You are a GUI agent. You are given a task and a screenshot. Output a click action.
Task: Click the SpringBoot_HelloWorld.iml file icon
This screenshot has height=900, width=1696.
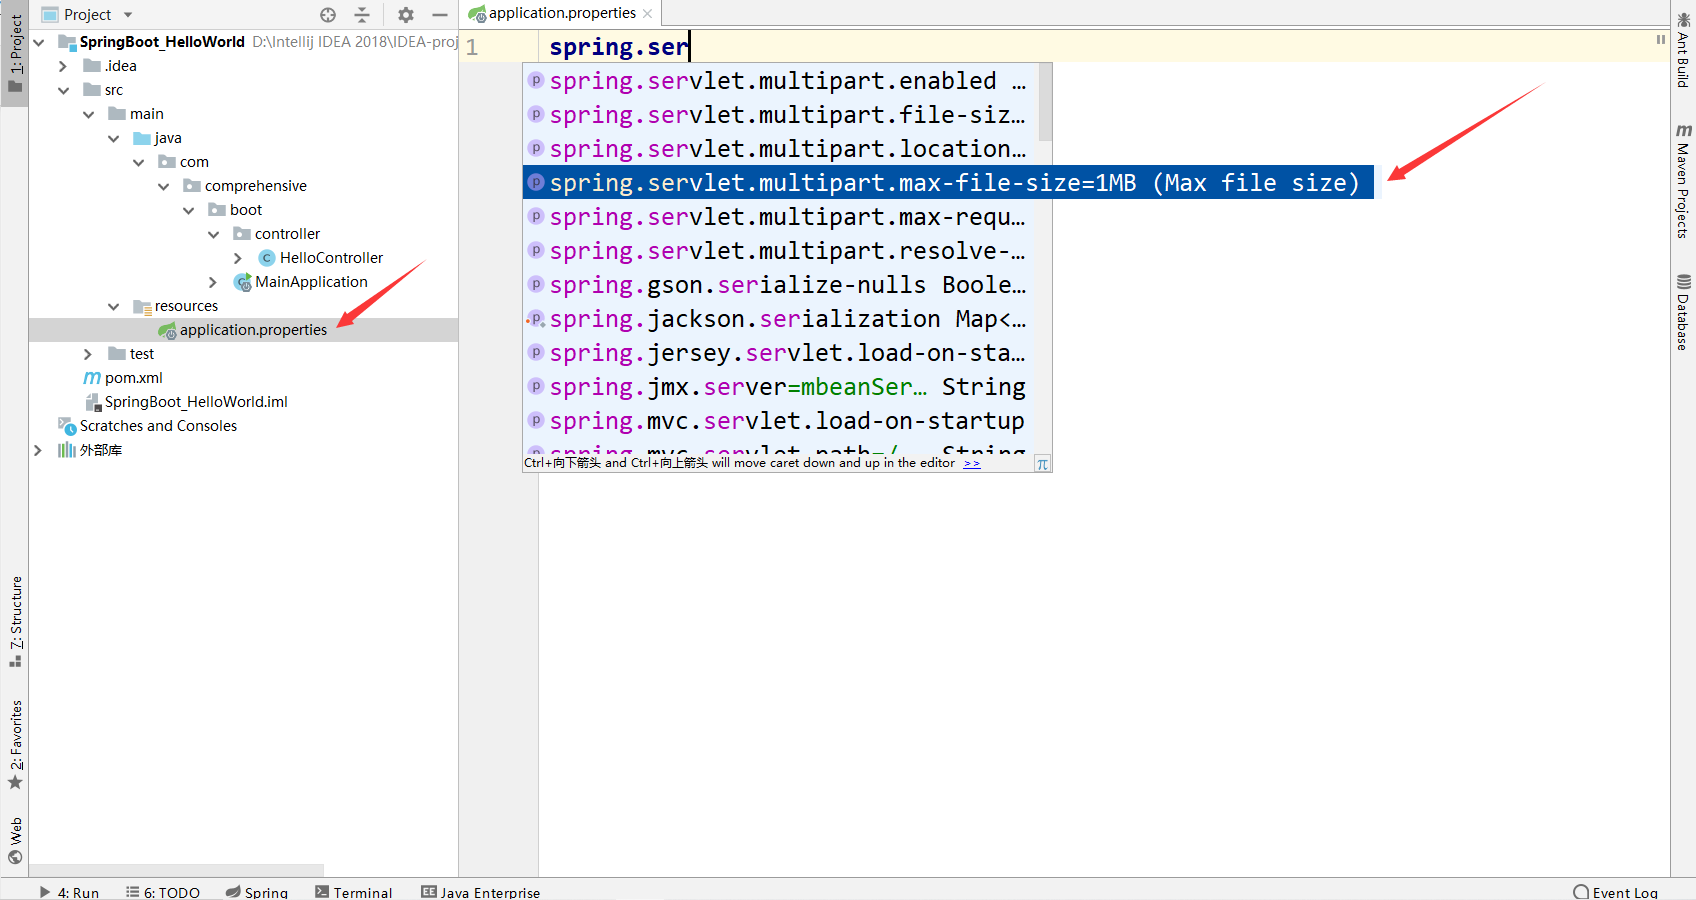[92, 402]
